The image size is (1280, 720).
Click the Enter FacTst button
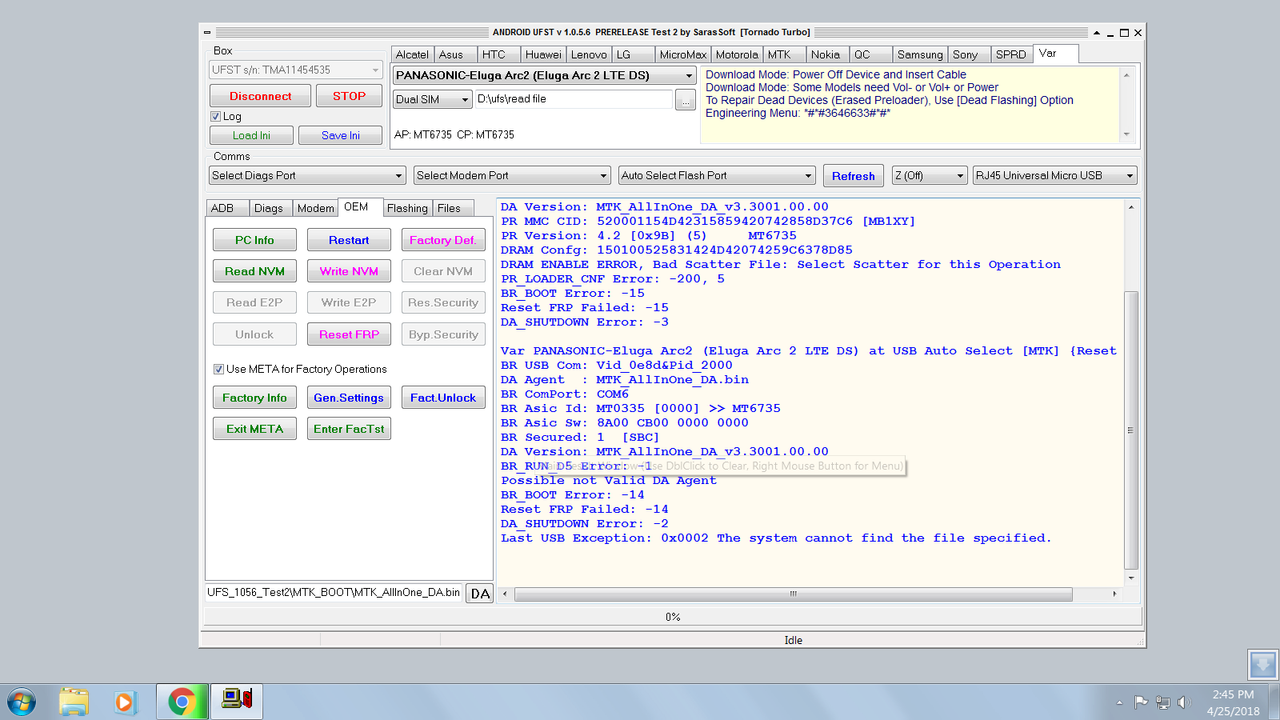(x=349, y=429)
